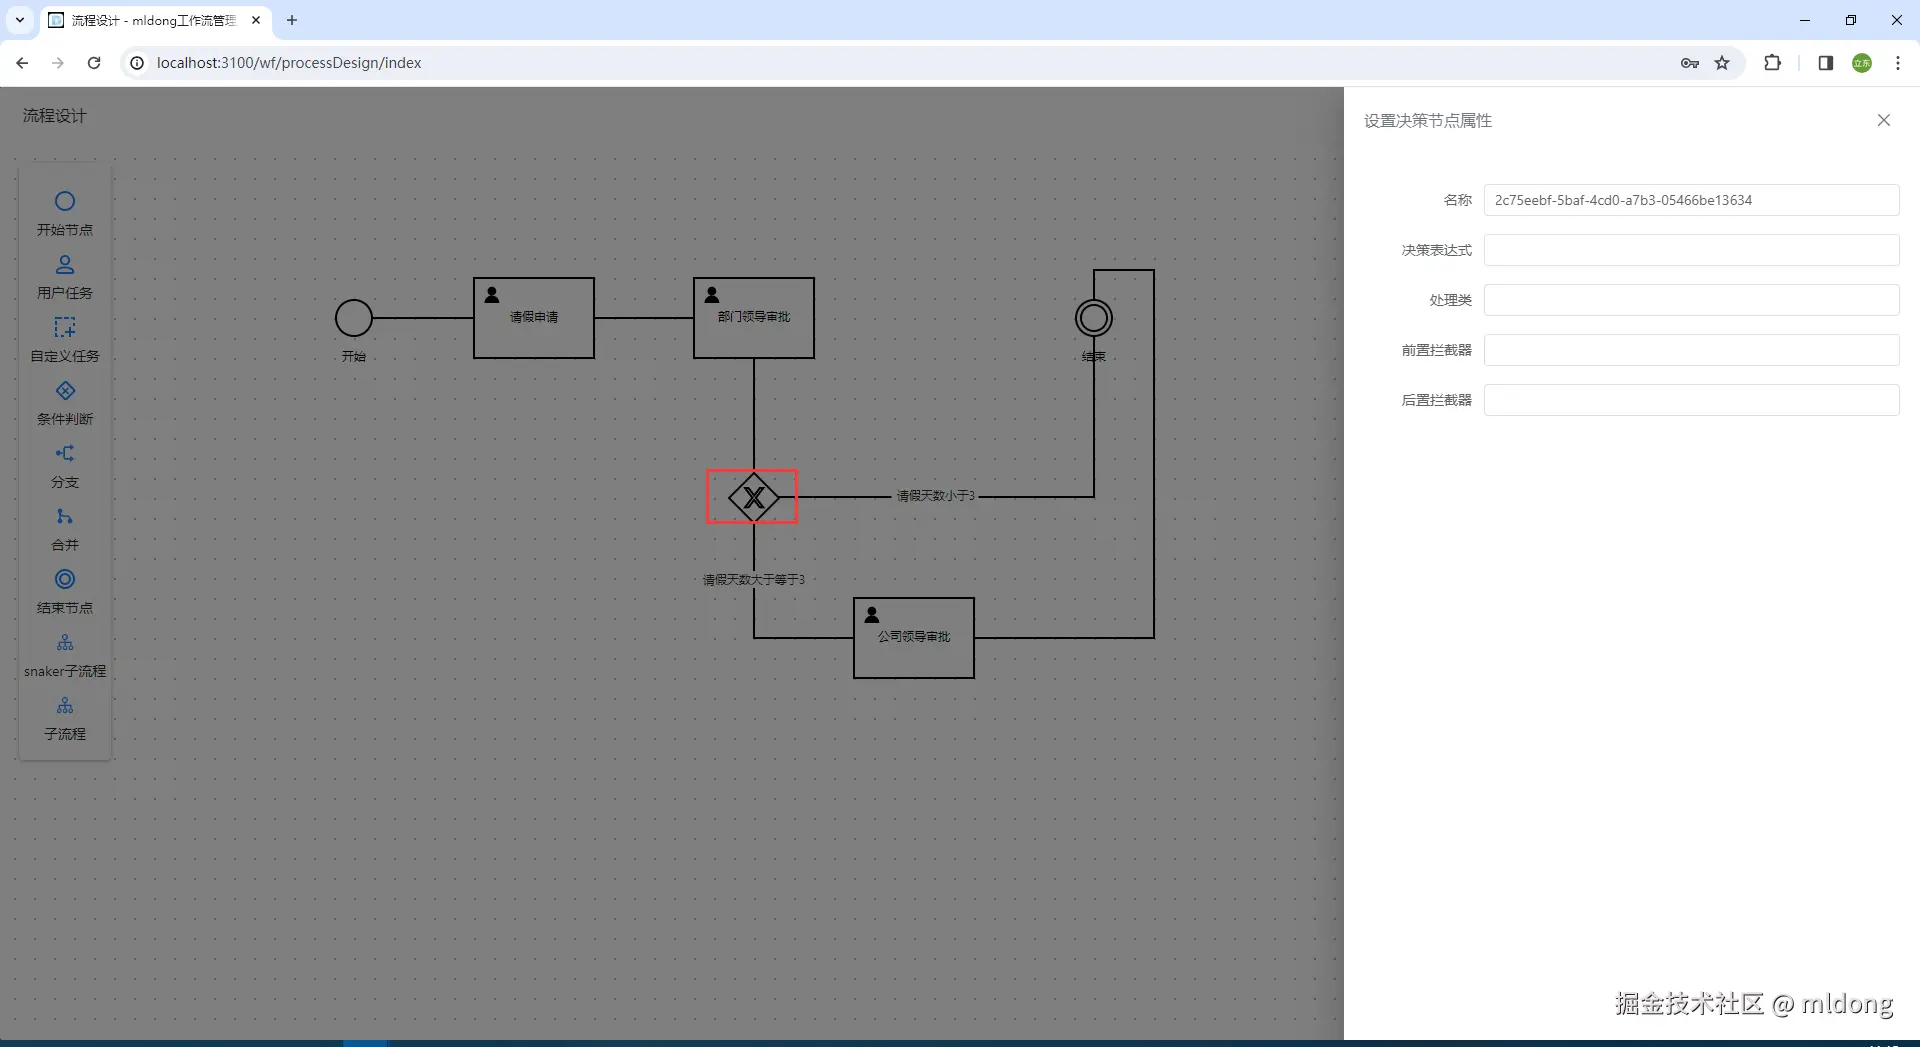Select the snaker子流程 tool

tap(65, 654)
